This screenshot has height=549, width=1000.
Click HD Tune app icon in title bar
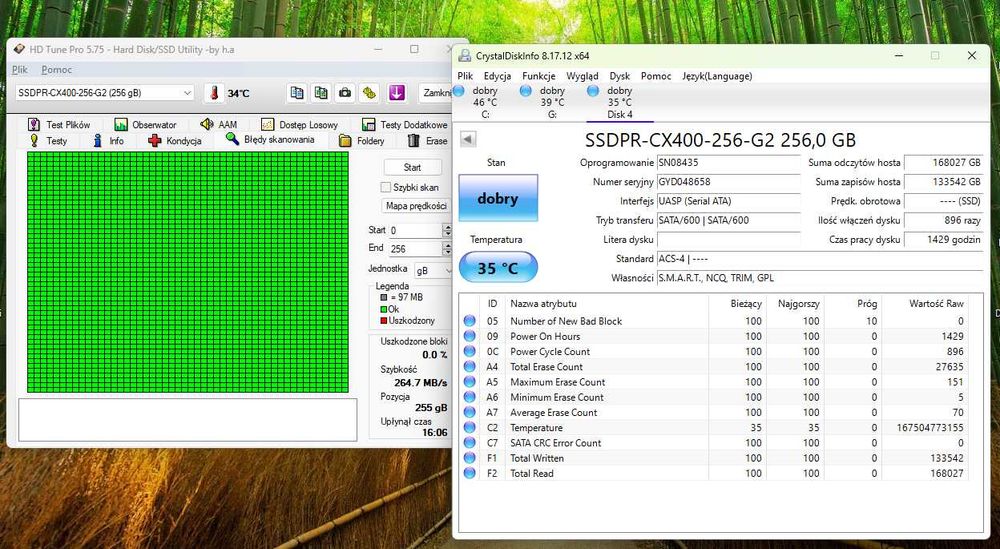[20, 49]
